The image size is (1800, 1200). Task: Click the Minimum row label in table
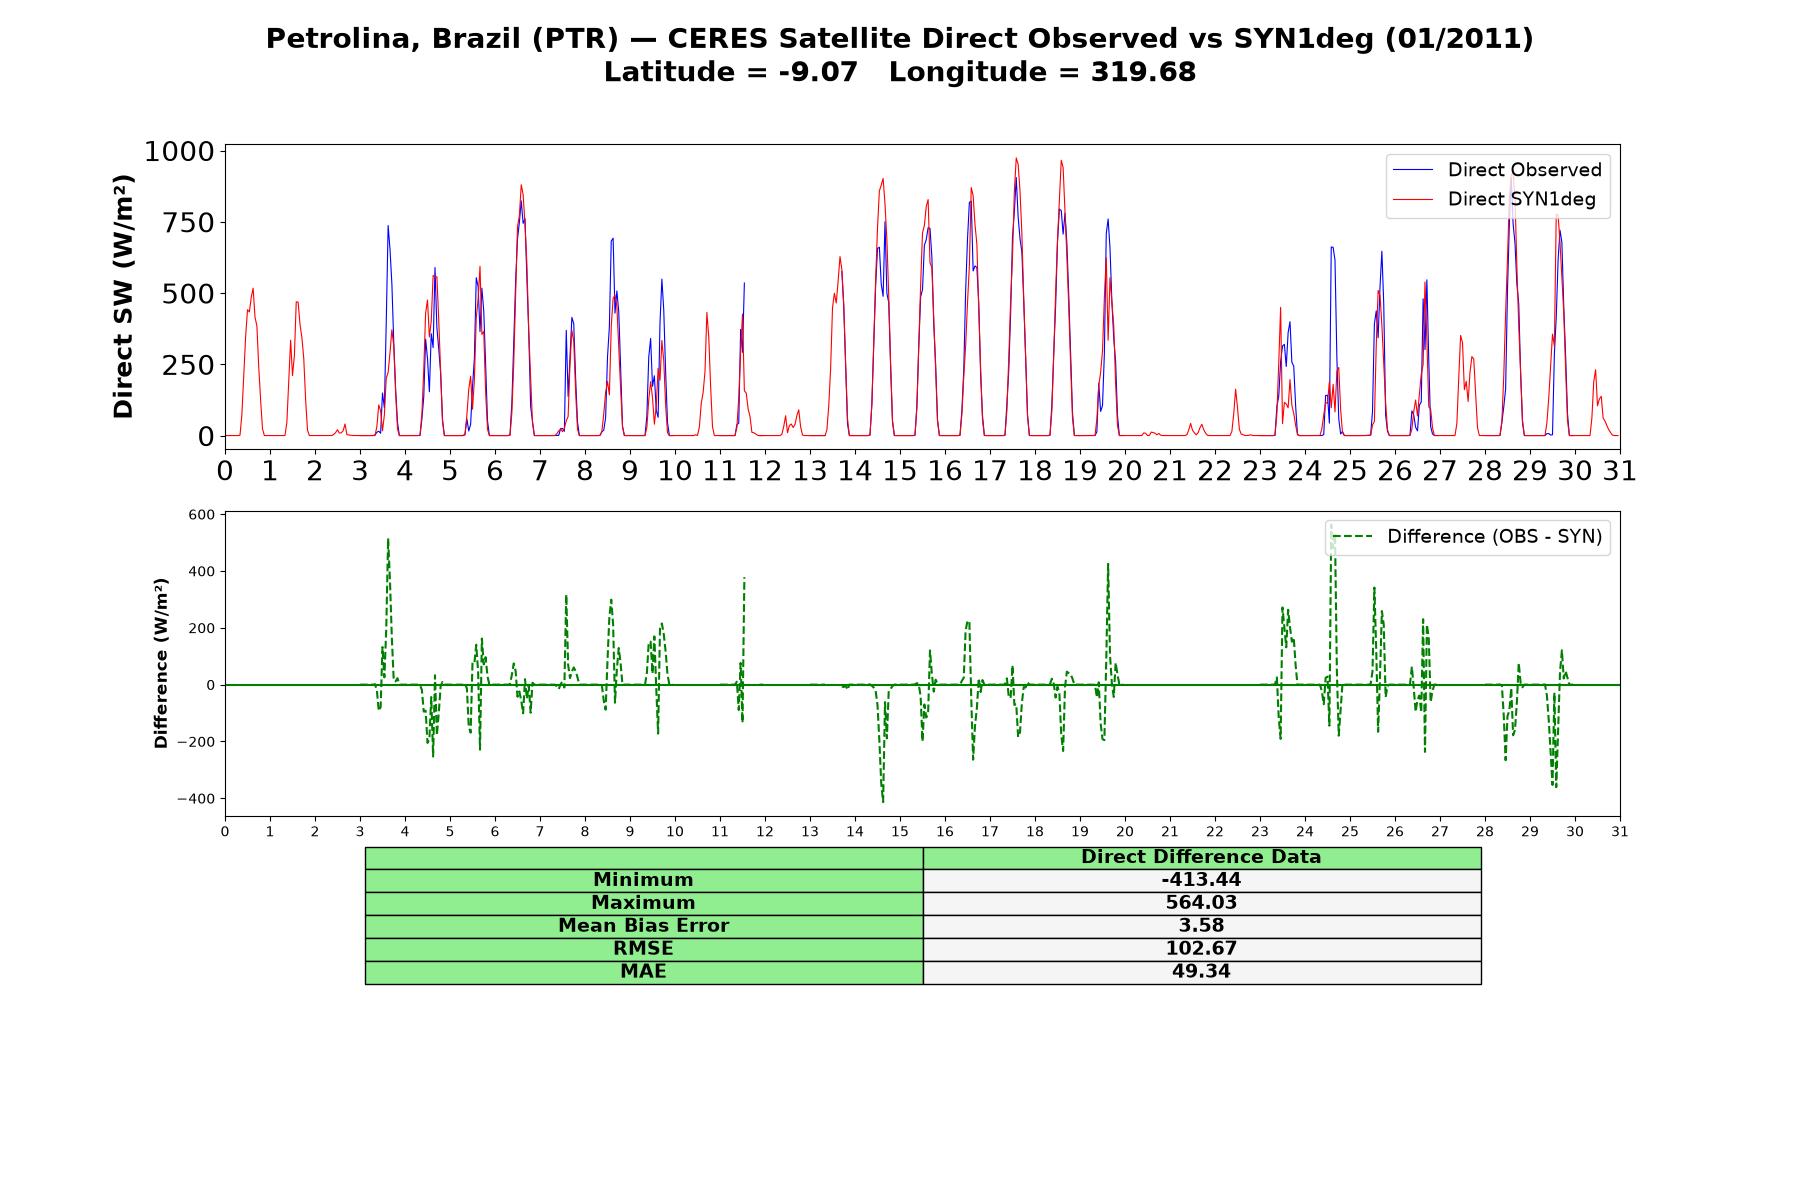click(x=644, y=880)
